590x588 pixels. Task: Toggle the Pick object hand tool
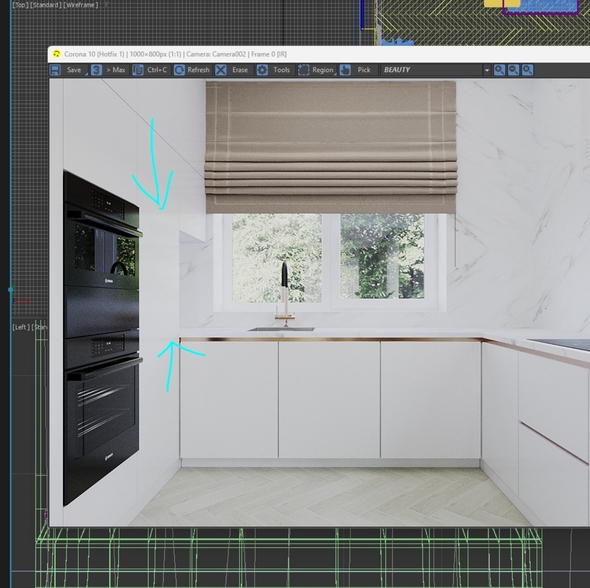click(345, 70)
